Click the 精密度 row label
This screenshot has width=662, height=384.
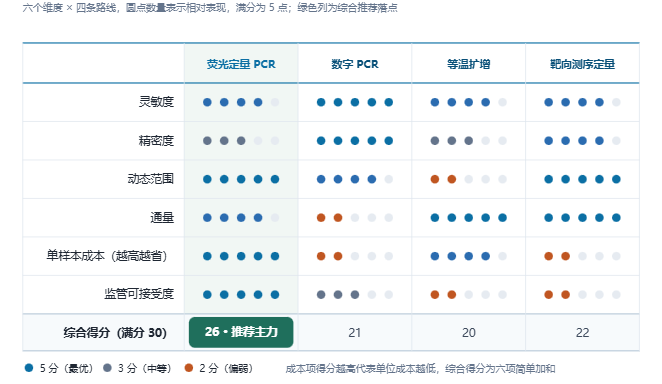point(156,141)
